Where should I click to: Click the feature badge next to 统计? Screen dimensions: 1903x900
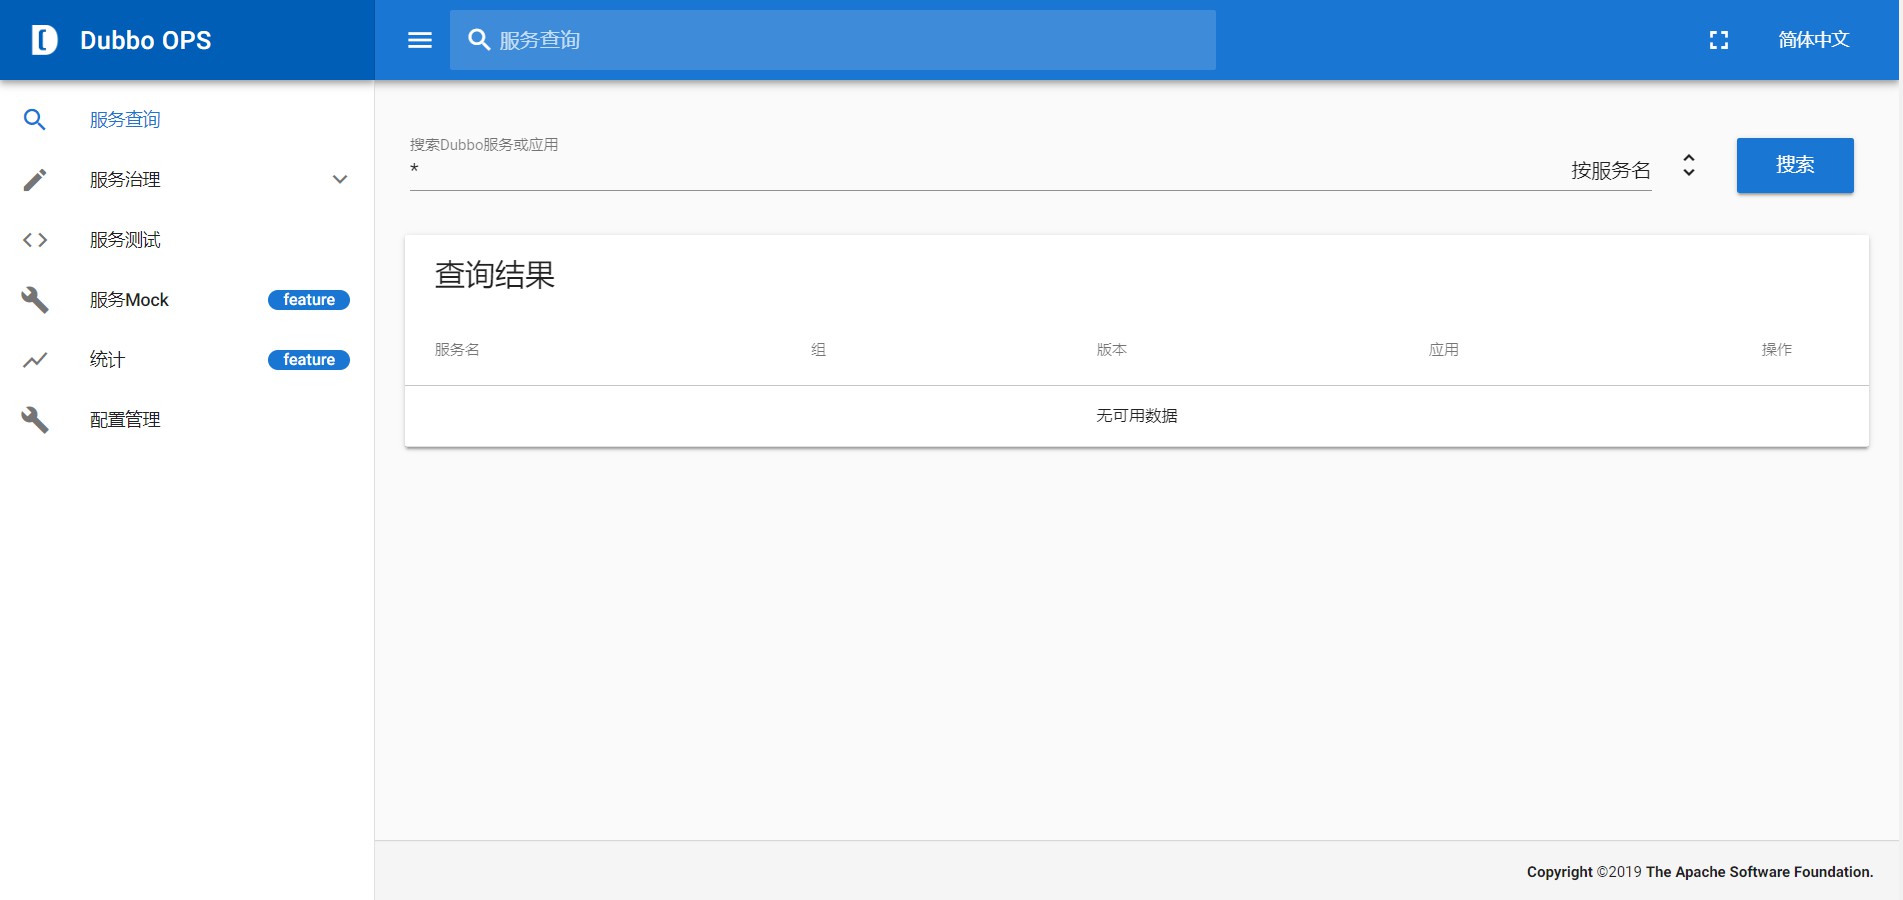[x=308, y=359]
